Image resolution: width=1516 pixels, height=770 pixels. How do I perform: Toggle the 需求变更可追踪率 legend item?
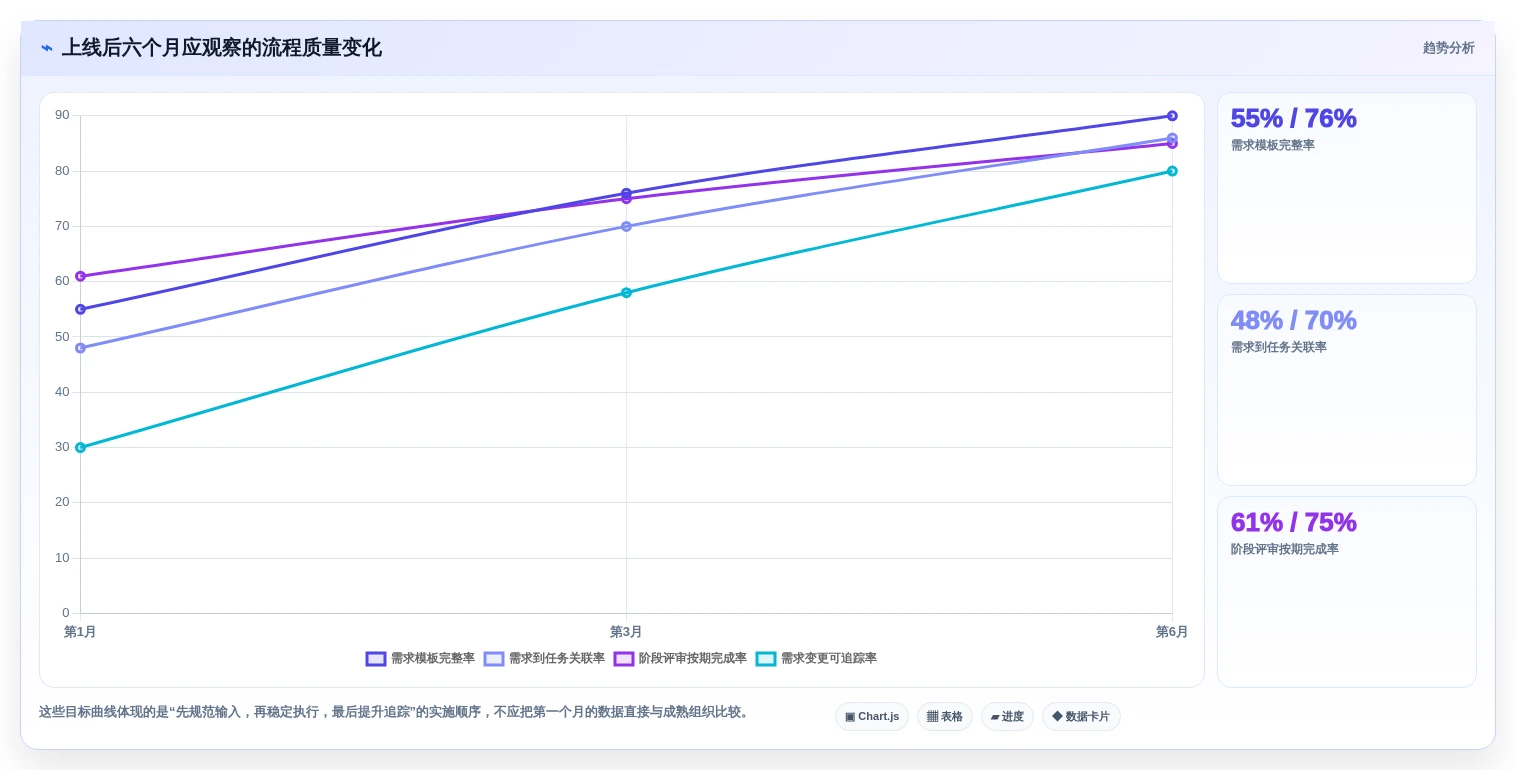[816, 659]
